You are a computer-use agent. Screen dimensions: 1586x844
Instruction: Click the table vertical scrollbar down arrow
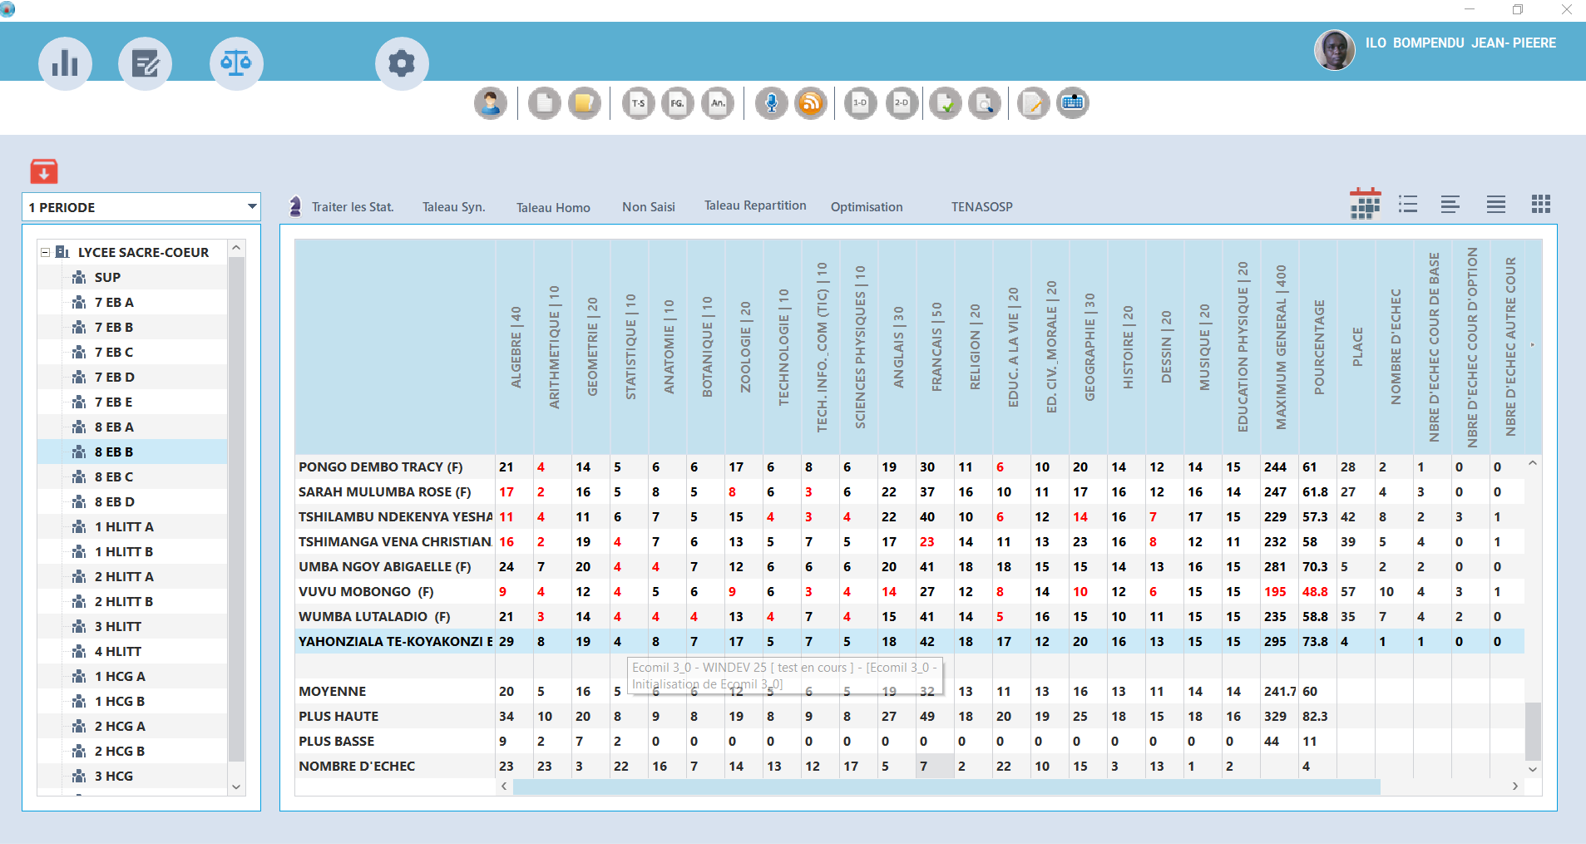coord(1532,769)
